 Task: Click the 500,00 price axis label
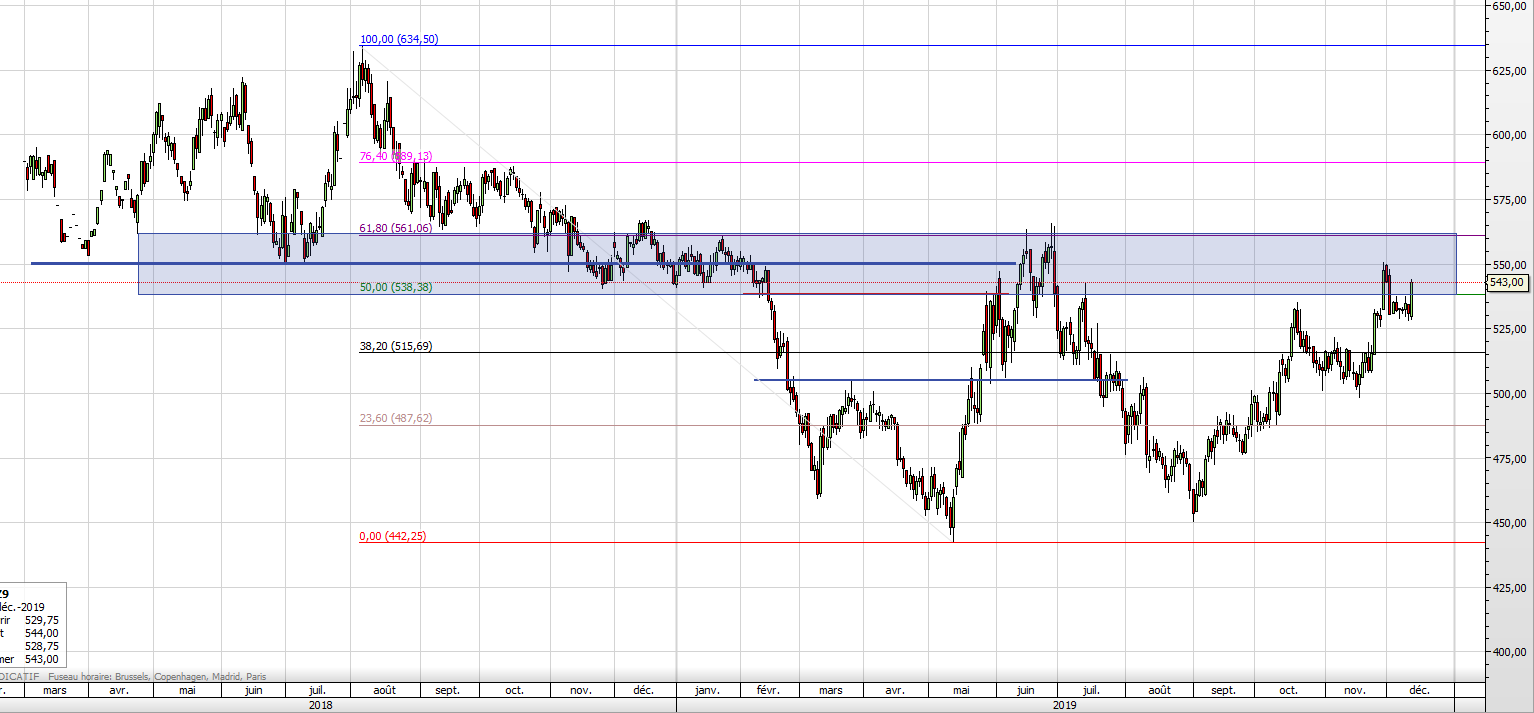click(1507, 394)
